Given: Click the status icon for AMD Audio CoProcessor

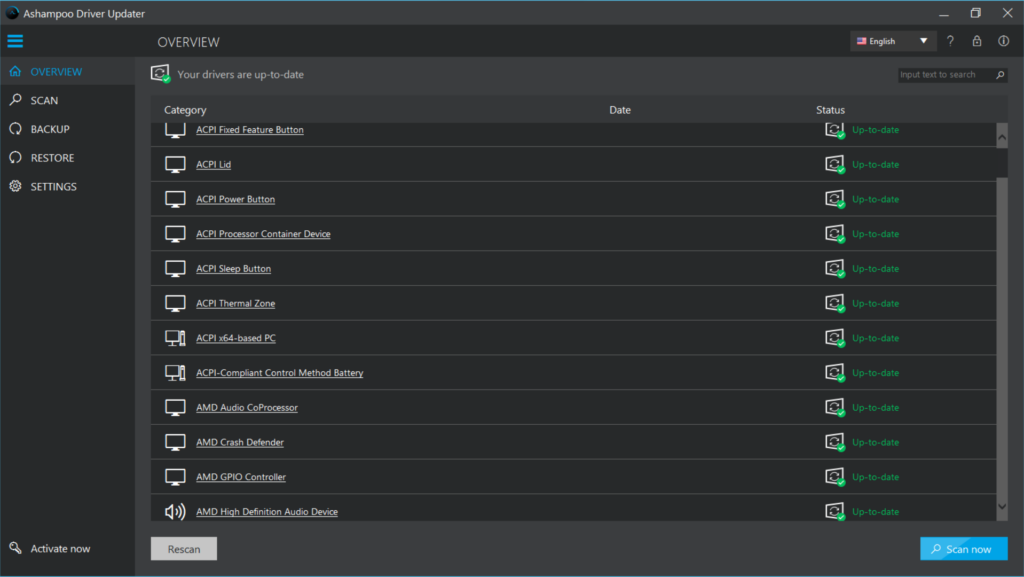Looking at the screenshot, I should pyautogui.click(x=835, y=407).
